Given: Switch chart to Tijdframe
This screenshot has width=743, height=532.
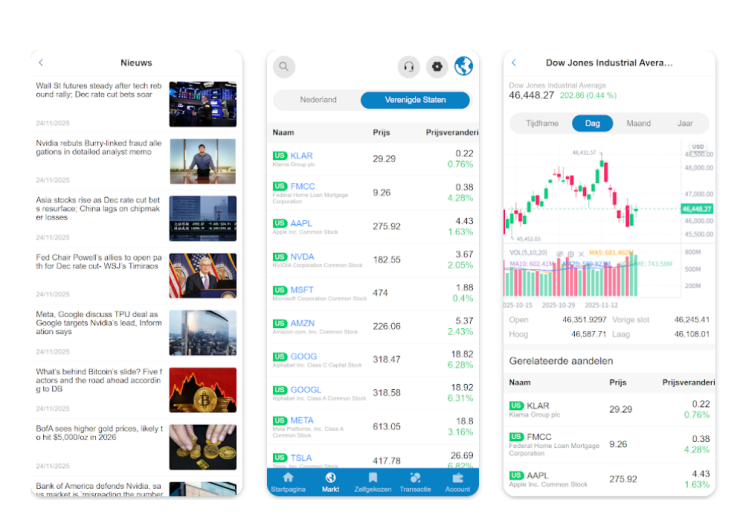Looking at the screenshot, I should tap(542, 123).
